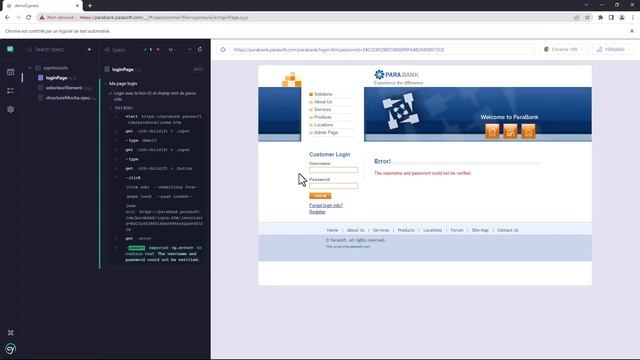Open Chrome three-dot menu
Screen dimensions: 640x360
(x=633, y=18)
